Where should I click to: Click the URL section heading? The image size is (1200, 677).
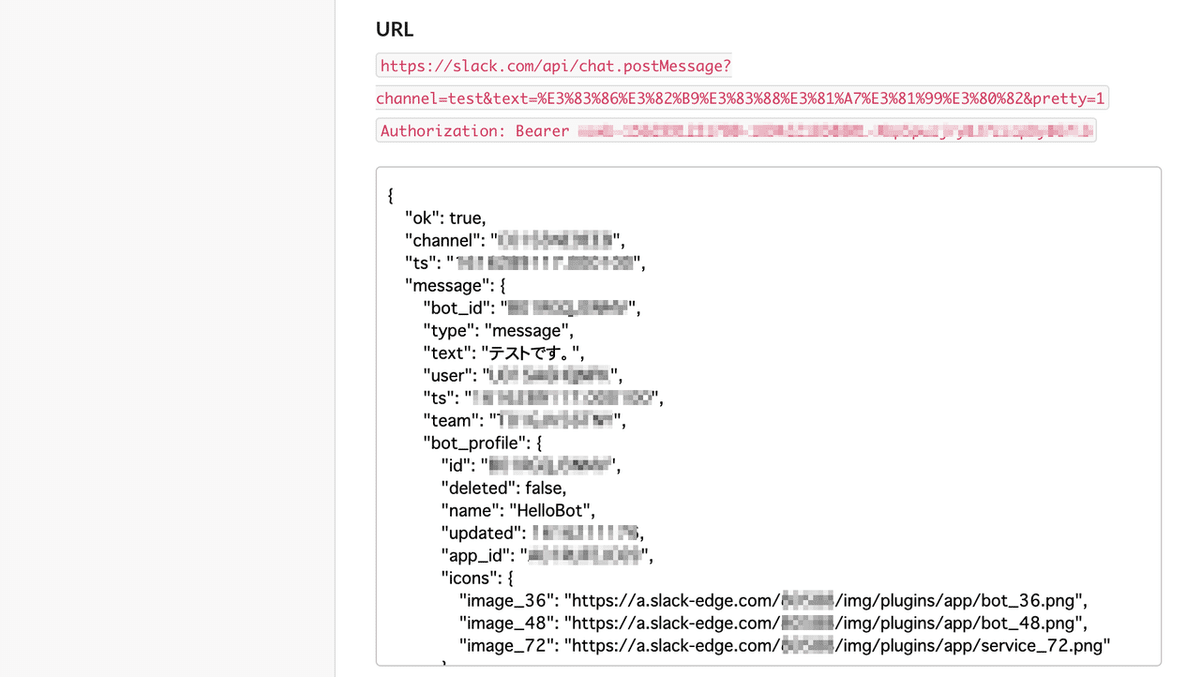[x=394, y=29]
